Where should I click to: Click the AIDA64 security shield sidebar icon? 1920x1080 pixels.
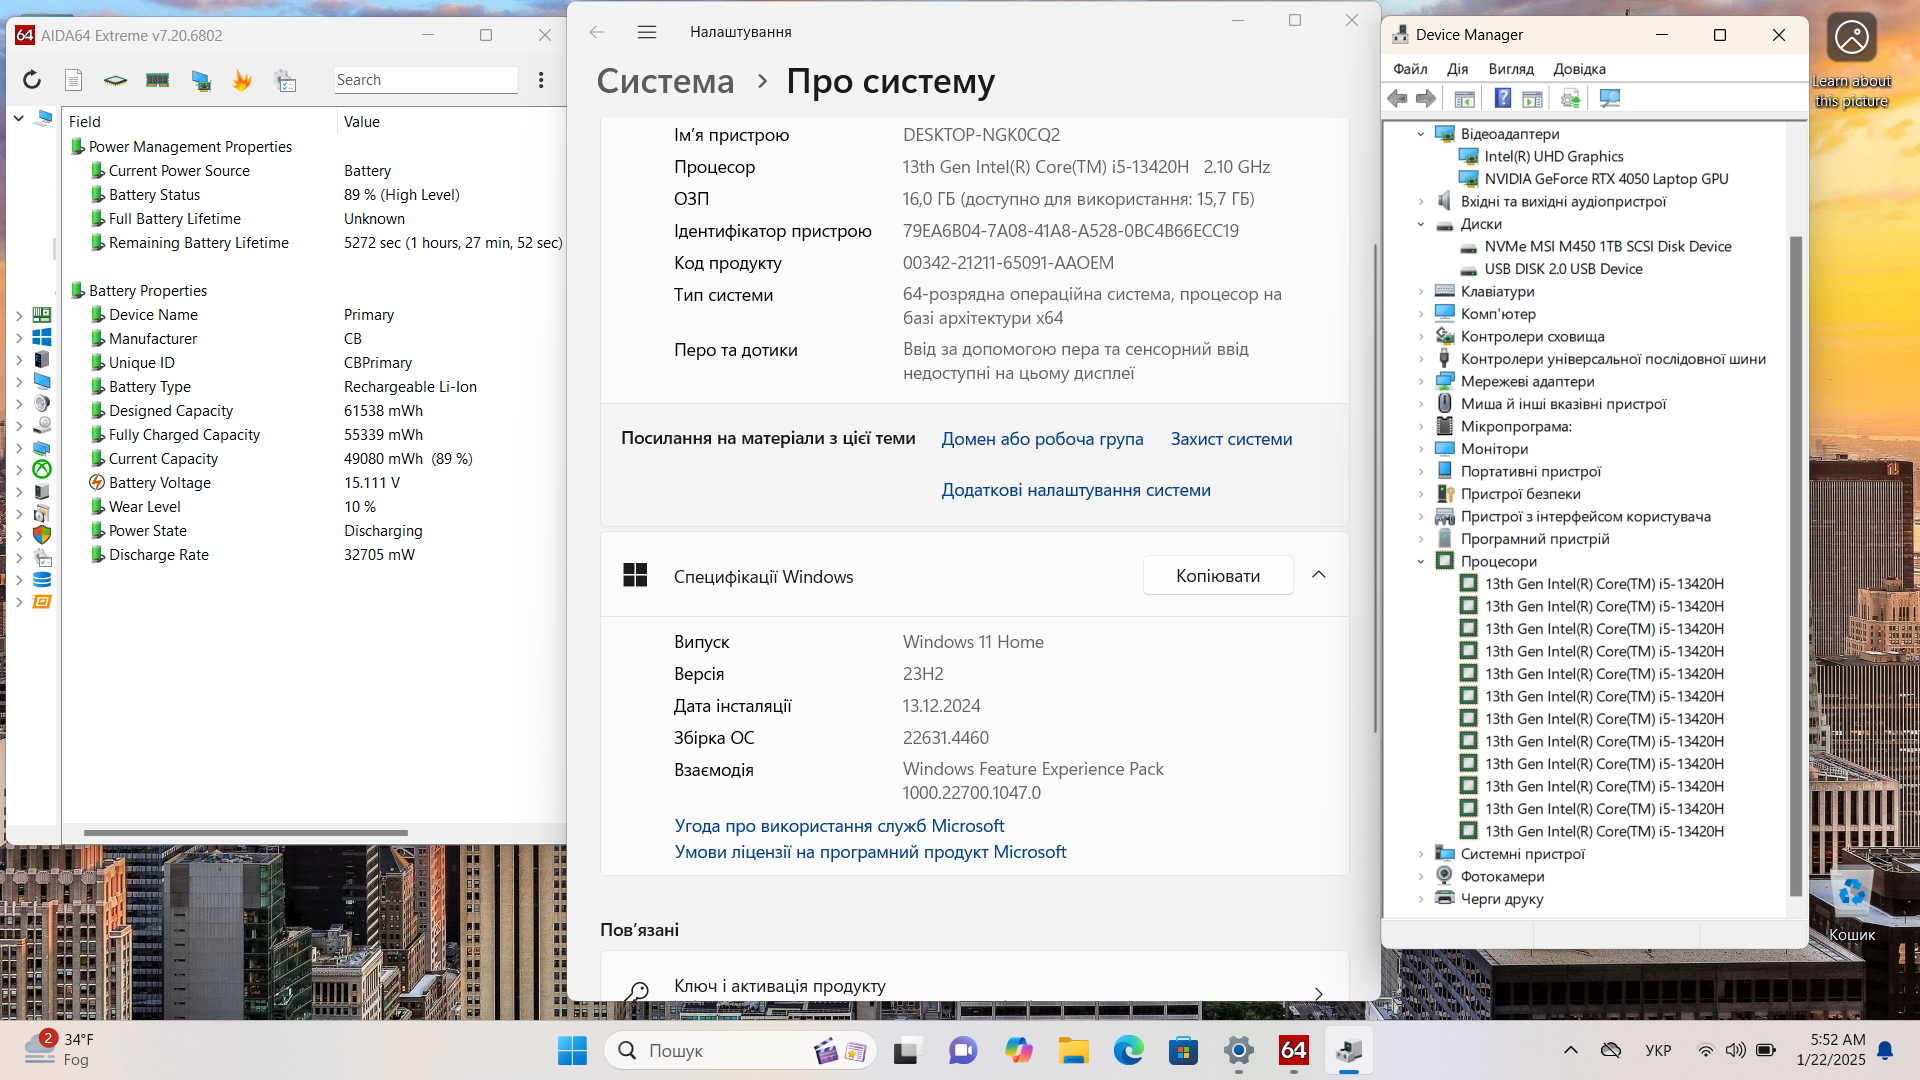tap(42, 535)
